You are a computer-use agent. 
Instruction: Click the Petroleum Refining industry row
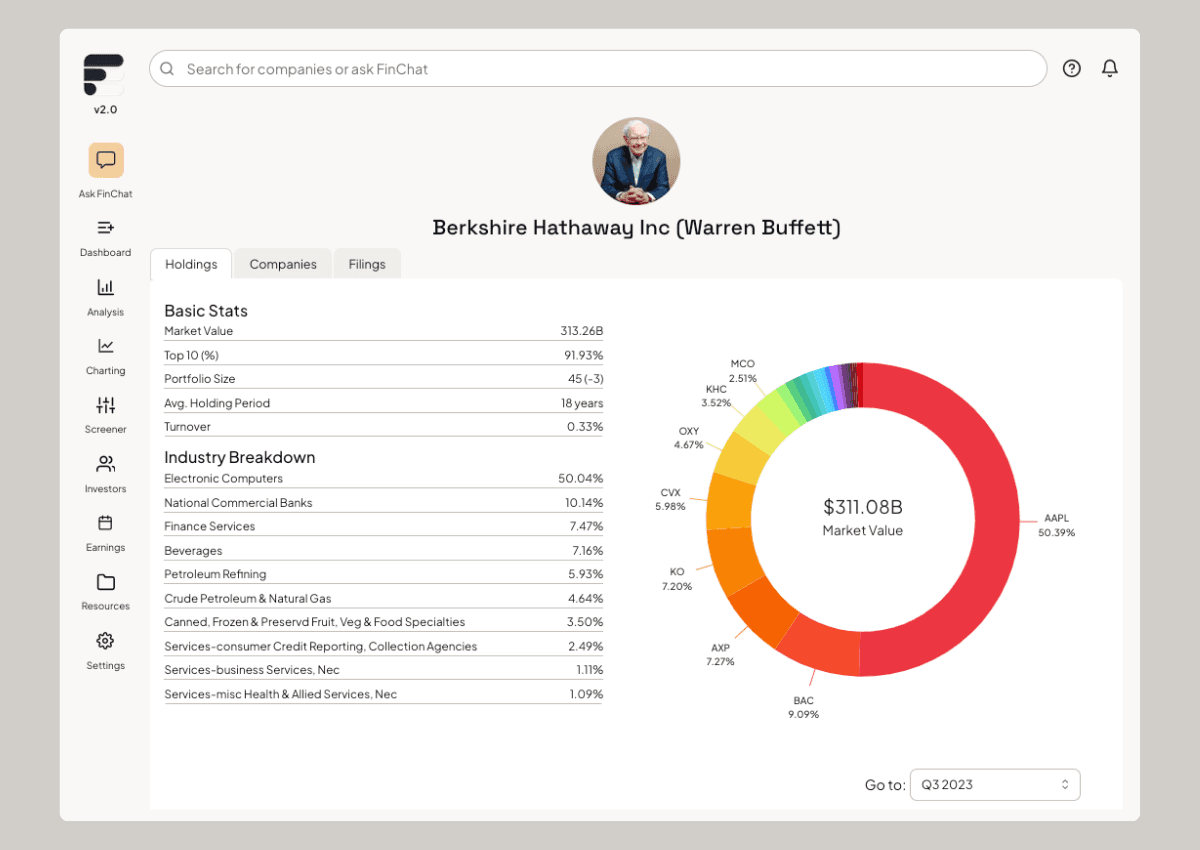(x=383, y=574)
